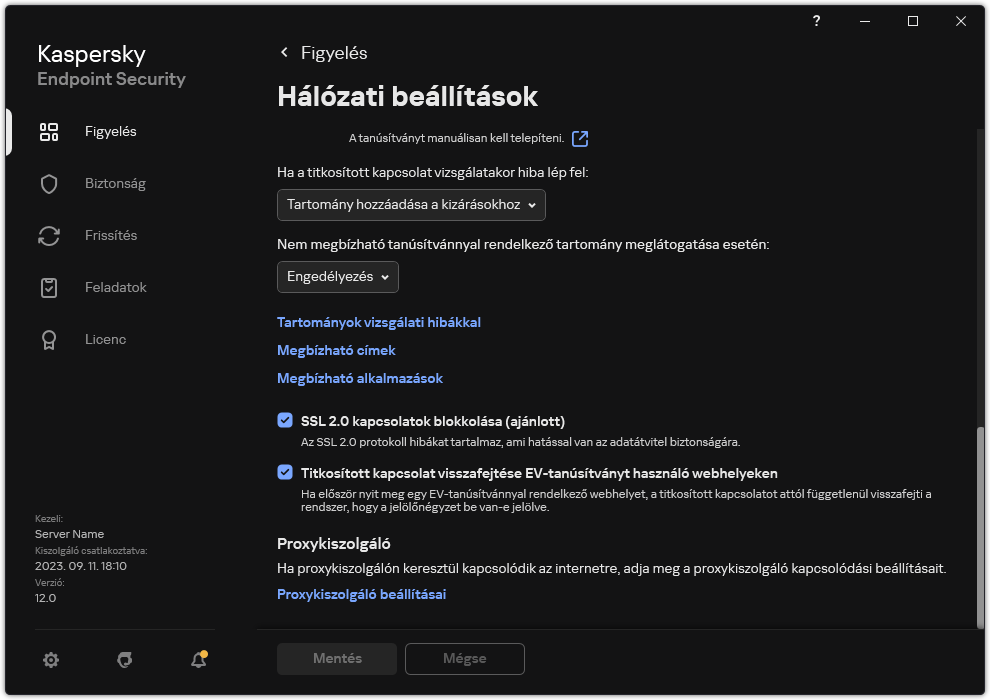Go back to Figyelés via header arrow
The image size is (990, 700).
point(284,52)
